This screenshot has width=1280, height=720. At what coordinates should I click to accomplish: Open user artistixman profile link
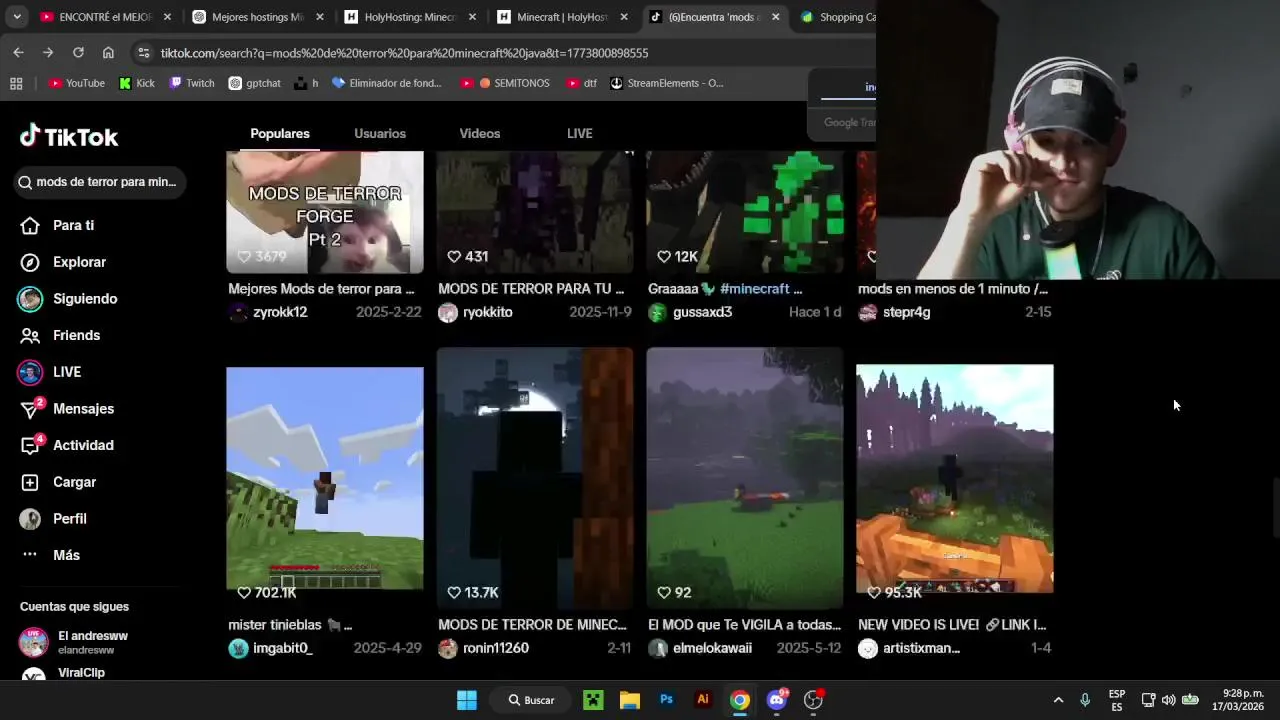click(921, 648)
